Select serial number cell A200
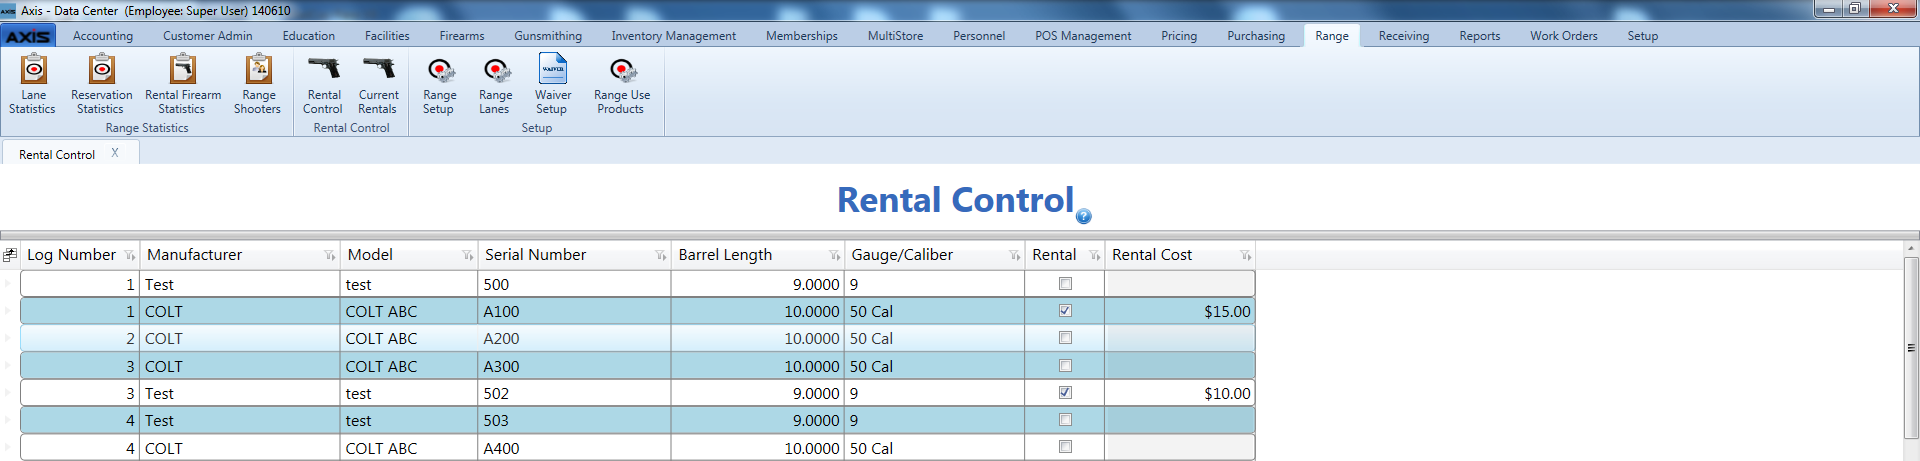The image size is (1920, 461). coord(574,338)
